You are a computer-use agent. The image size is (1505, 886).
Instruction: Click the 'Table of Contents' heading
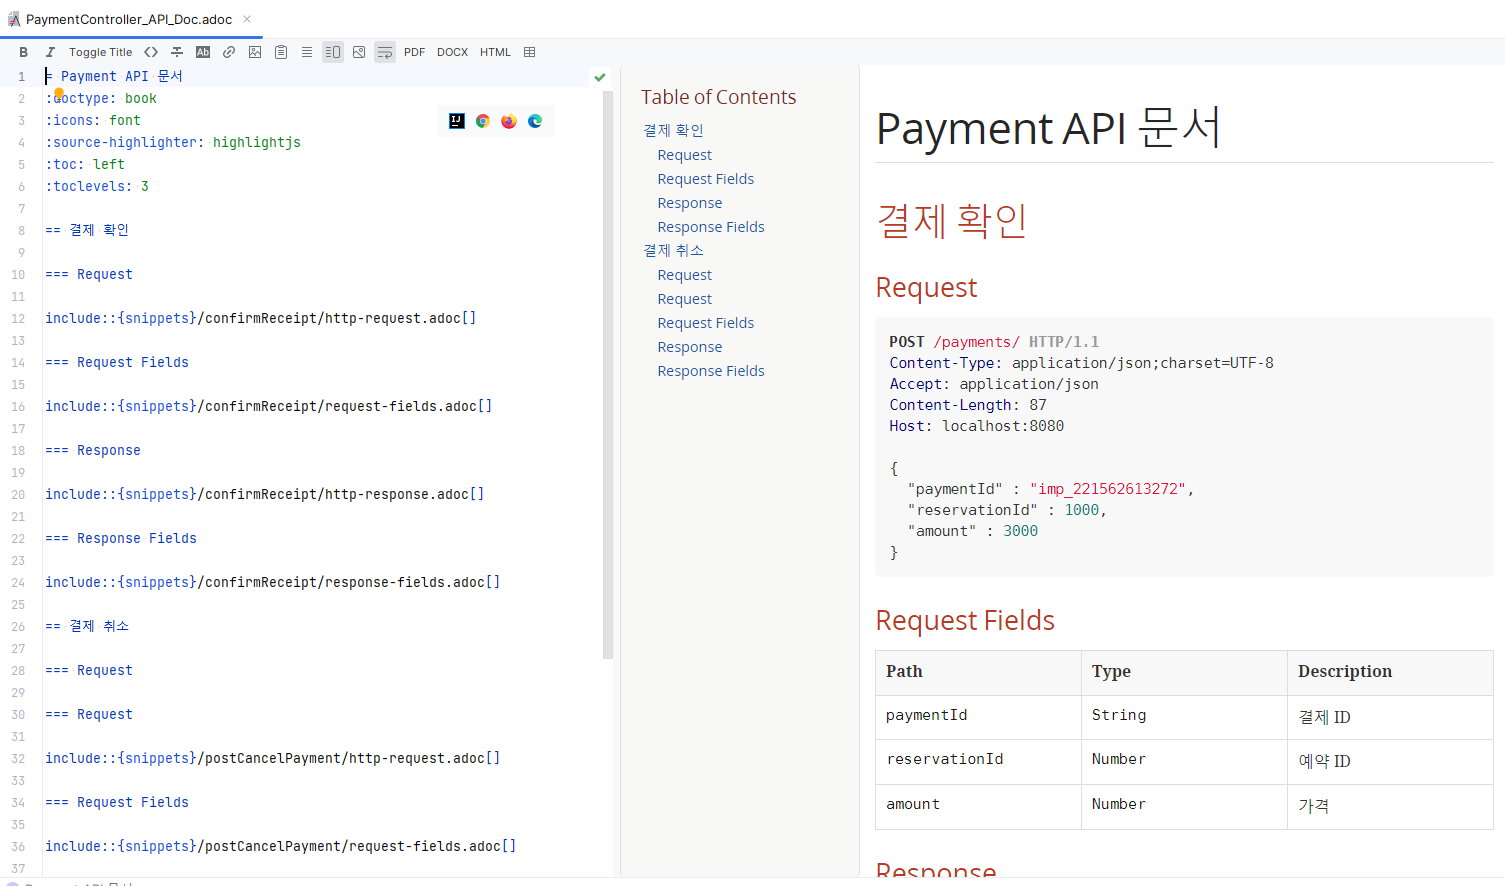718,97
